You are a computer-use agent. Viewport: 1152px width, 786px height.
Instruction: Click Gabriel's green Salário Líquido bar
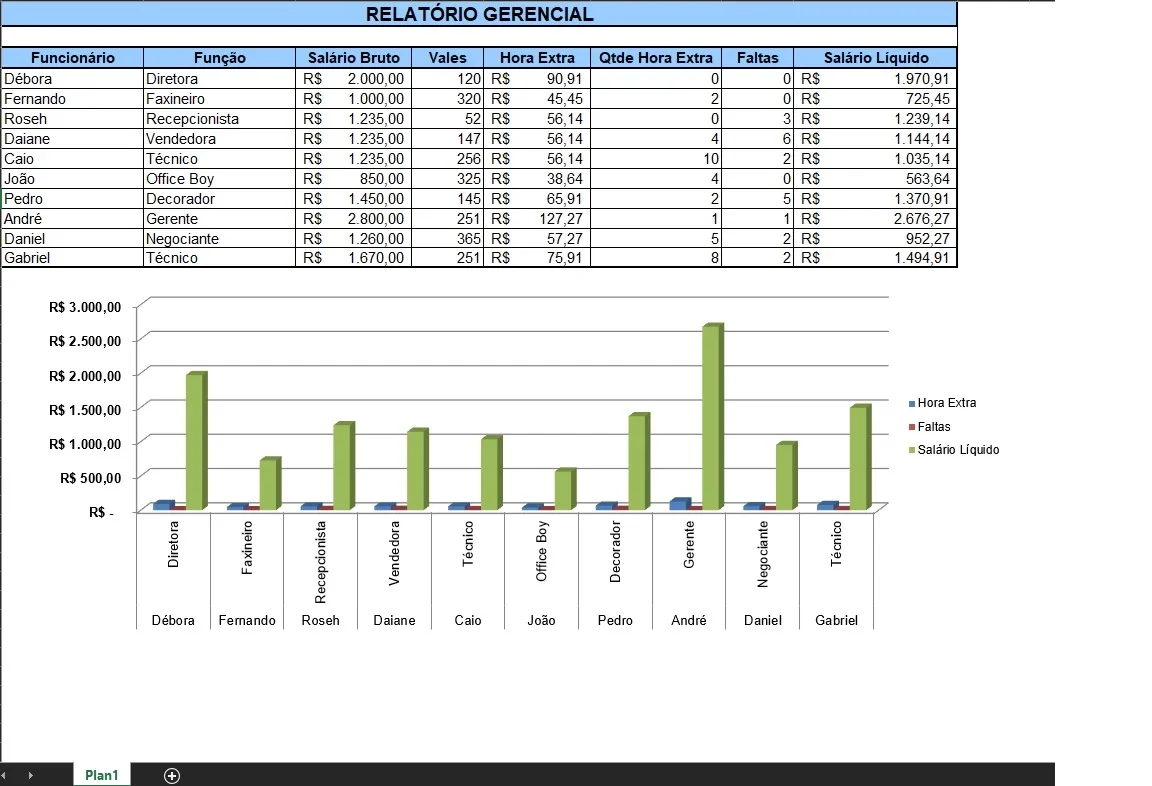(x=860, y=457)
